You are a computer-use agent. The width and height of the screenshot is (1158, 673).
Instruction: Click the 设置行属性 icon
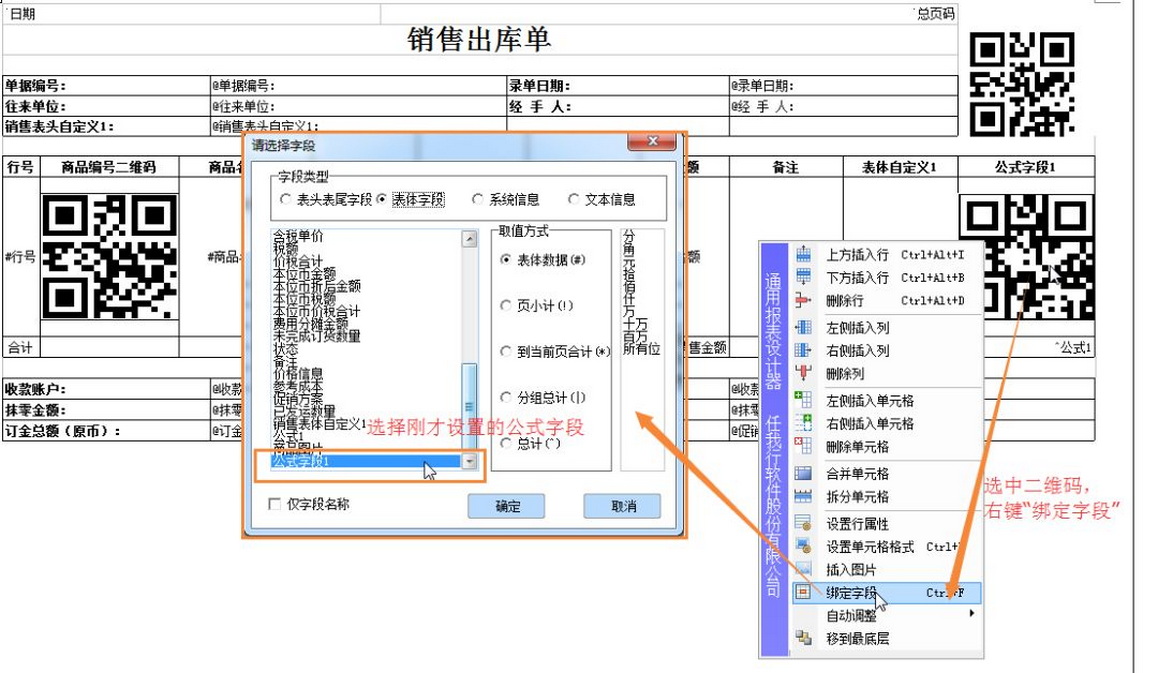803,523
